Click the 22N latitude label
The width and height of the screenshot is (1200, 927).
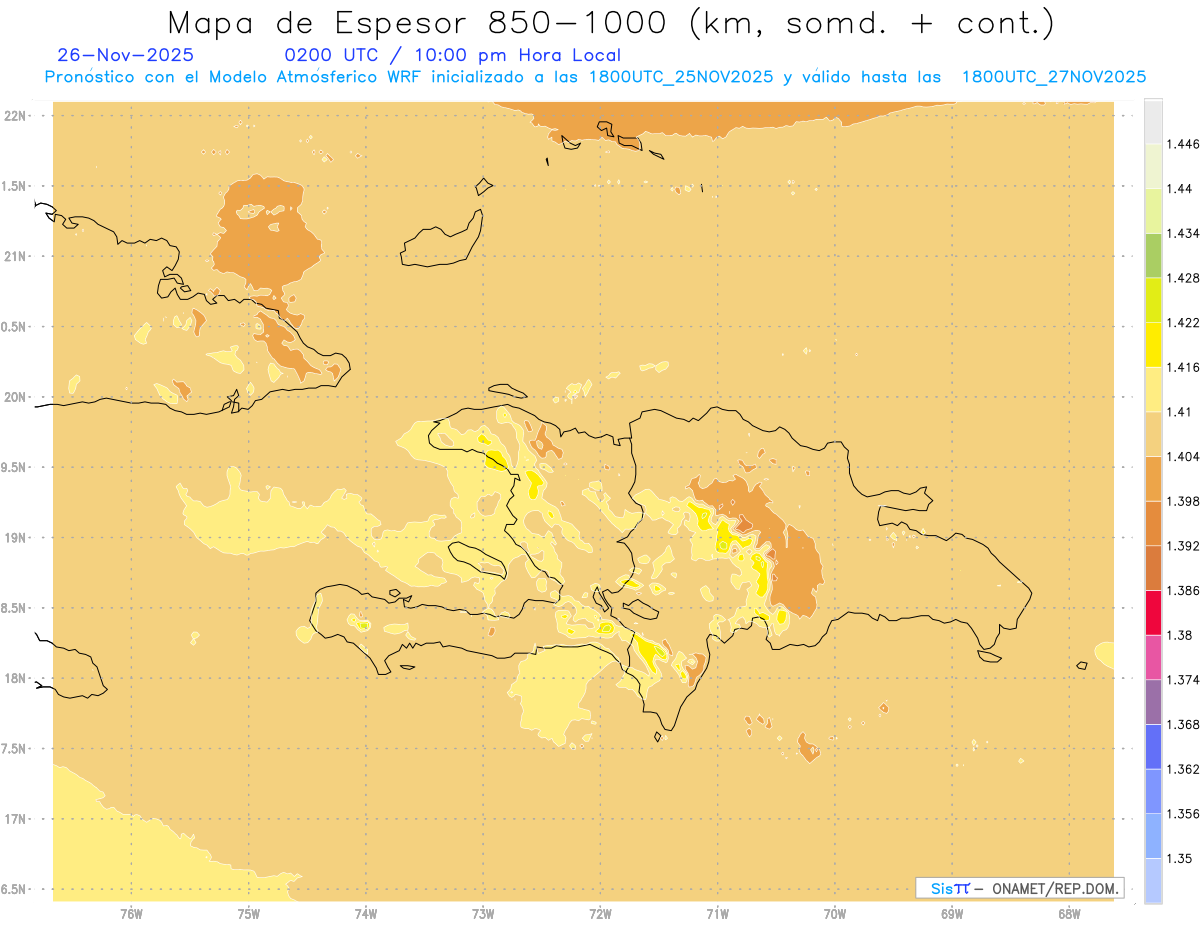16,116
